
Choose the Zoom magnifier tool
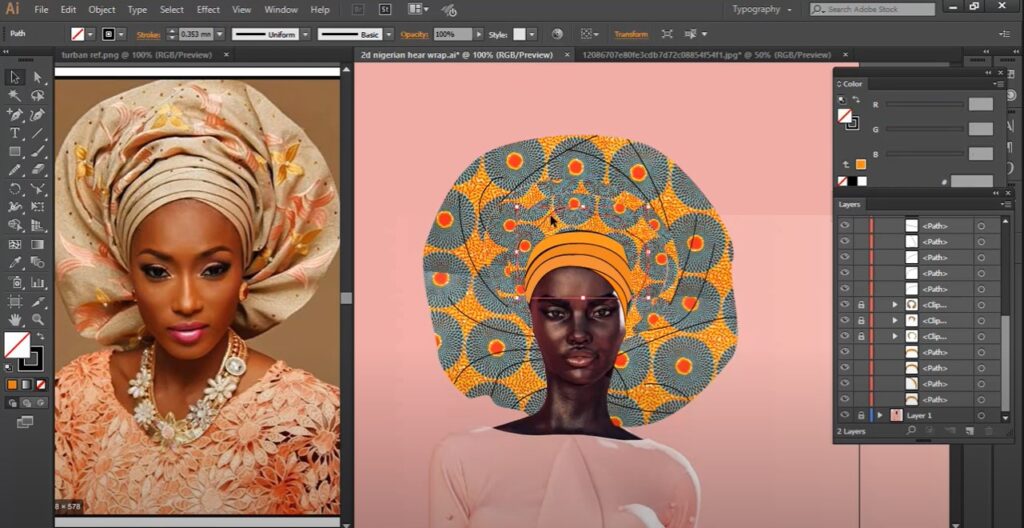point(38,320)
